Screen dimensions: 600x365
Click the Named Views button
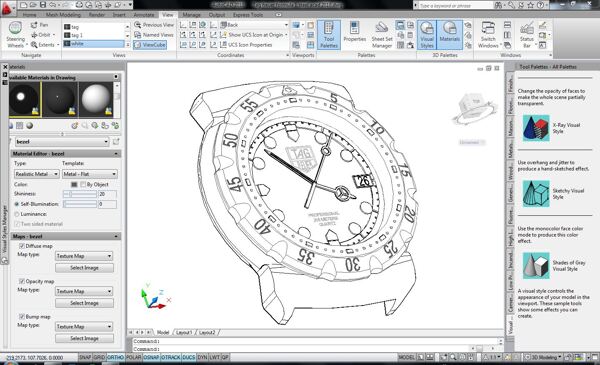pos(154,35)
